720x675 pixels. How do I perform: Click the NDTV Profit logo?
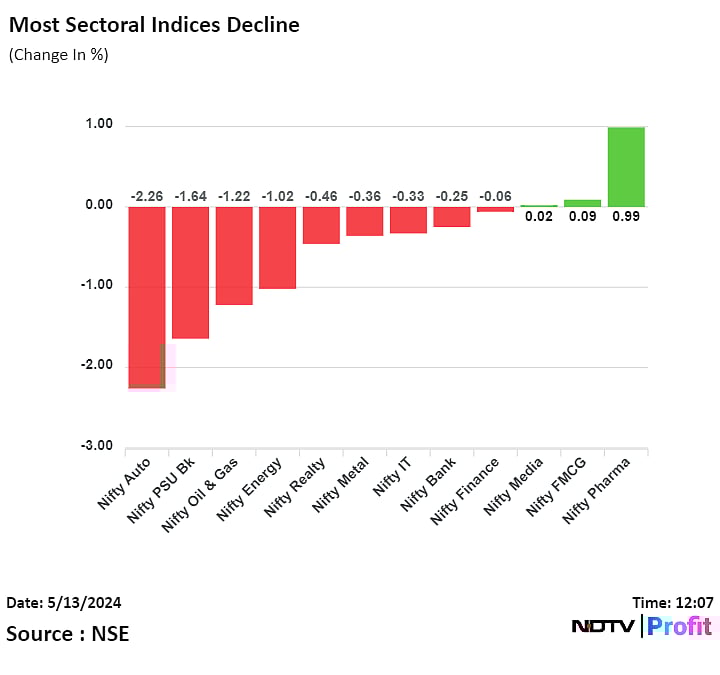tap(643, 627)
